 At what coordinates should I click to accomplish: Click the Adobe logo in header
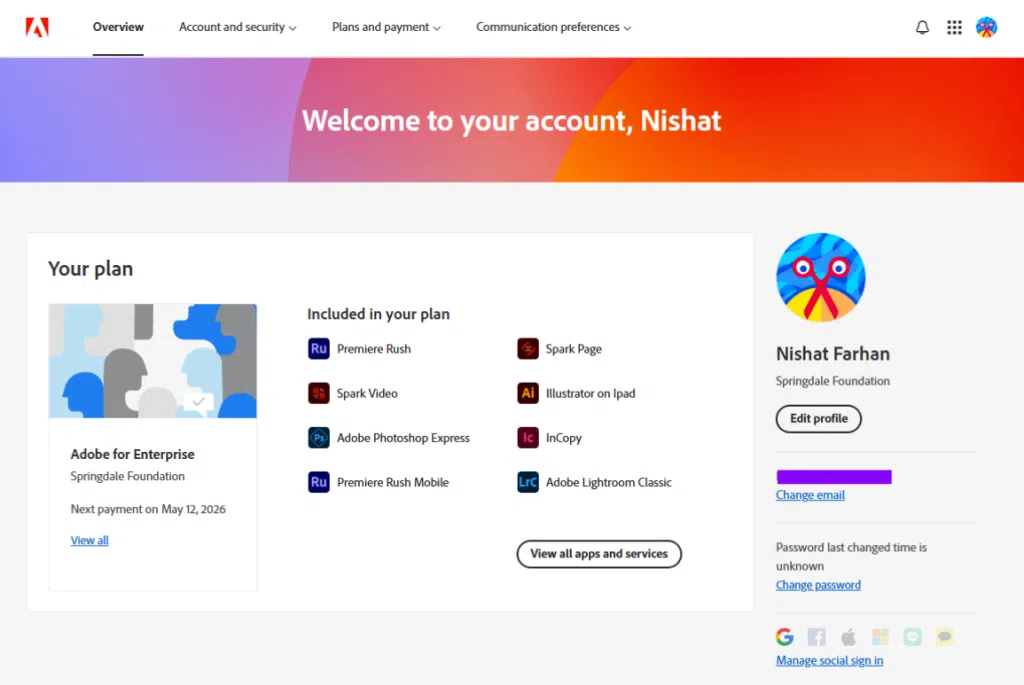(37, 28)
